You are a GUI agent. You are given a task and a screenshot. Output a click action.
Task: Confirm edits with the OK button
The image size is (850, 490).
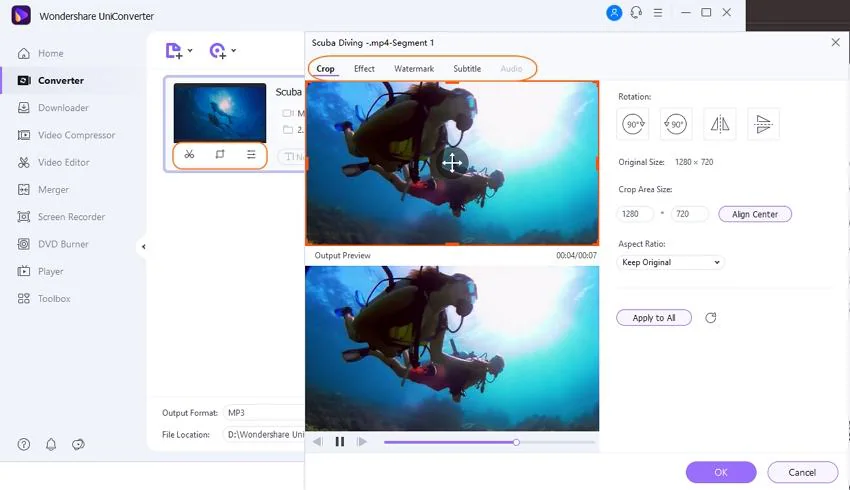(x=721, y=472)
